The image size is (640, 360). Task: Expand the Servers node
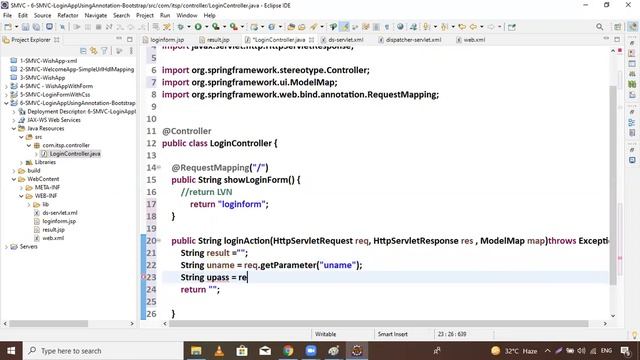point(6,247)
